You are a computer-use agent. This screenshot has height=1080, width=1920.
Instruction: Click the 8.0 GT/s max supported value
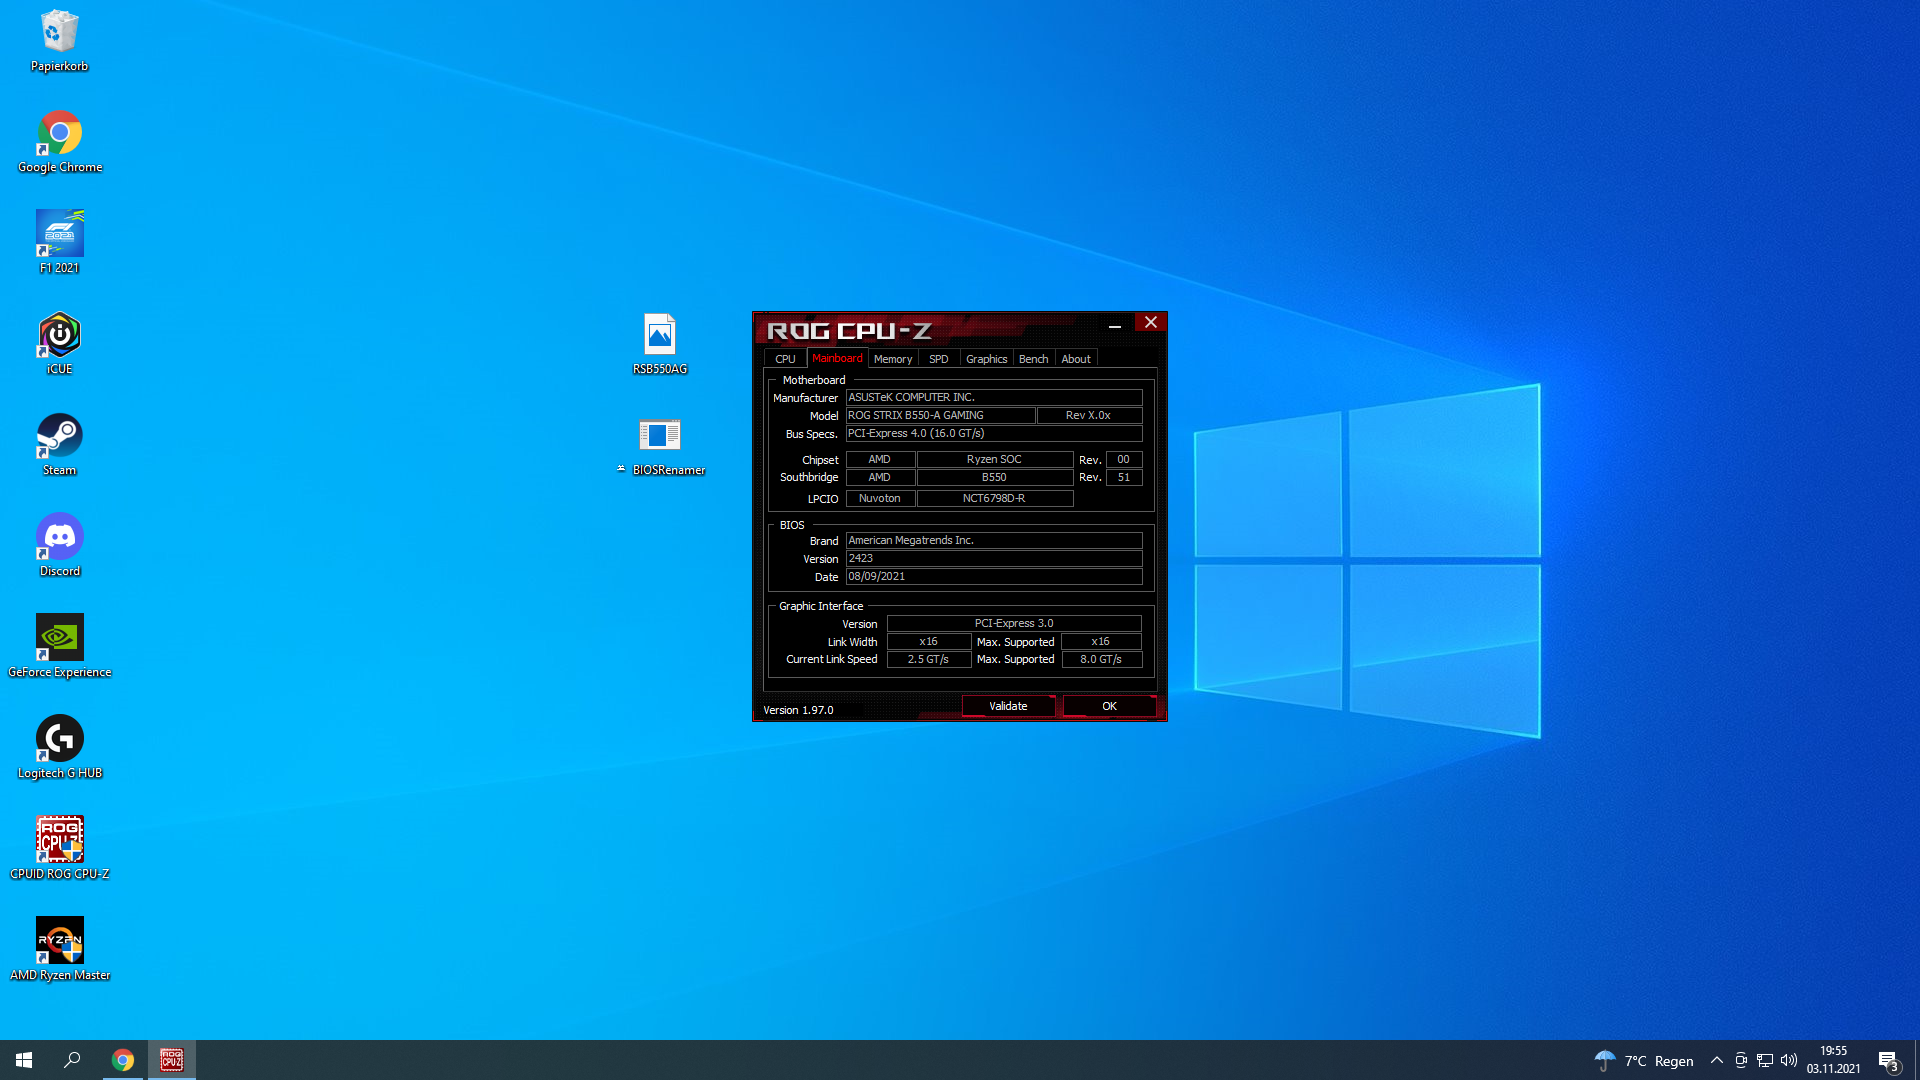pyautogui.click(x=1101, y=659)
